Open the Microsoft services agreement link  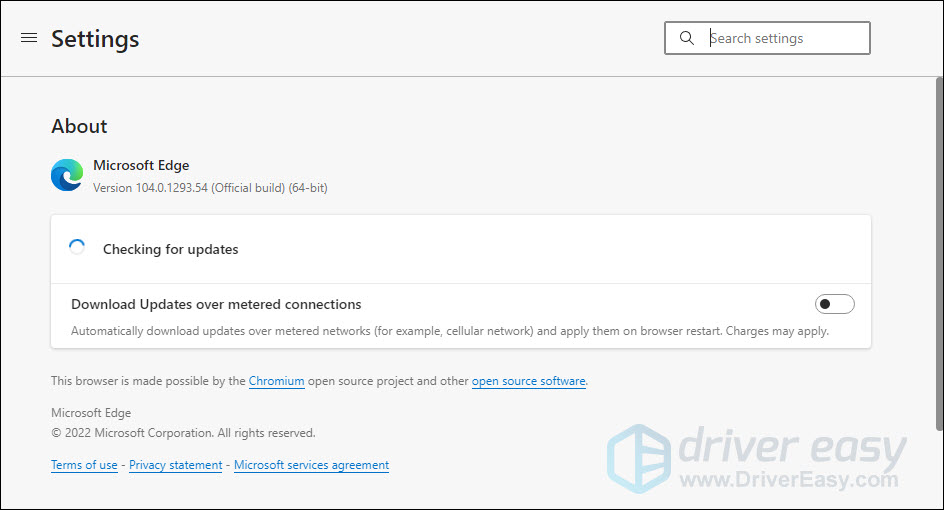click(311, 465)
